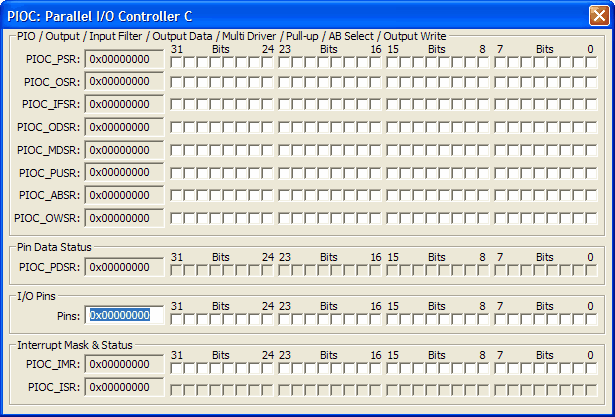
Task: Focus the PIOC_PUSR value field
Action: 124,173
